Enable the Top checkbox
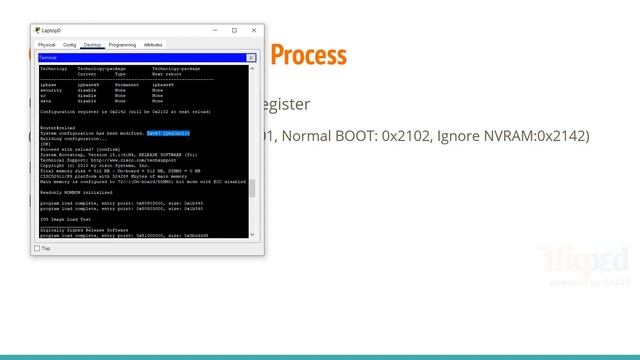640x360 pixels. [x=37, y=248]
